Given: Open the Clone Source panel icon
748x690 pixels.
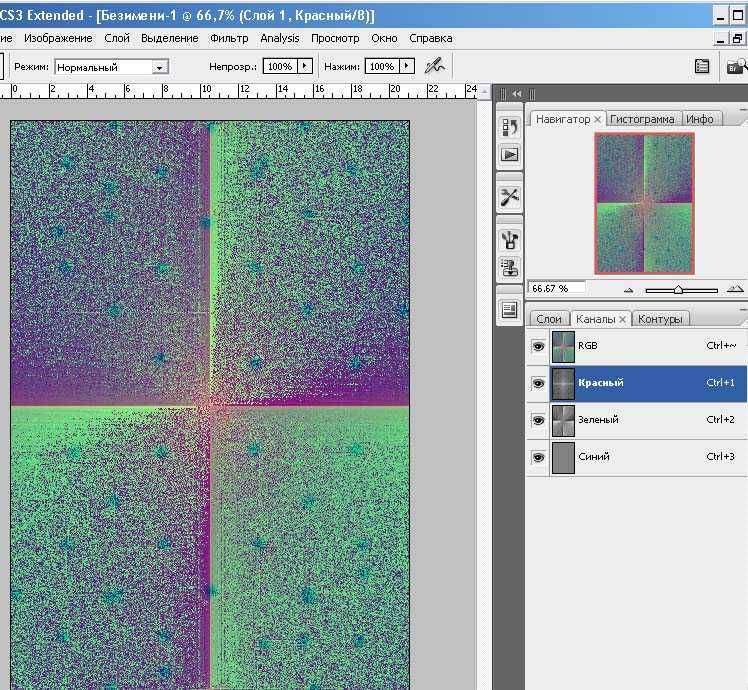Looking at the screenshot, I should click(x=510, y=268).
